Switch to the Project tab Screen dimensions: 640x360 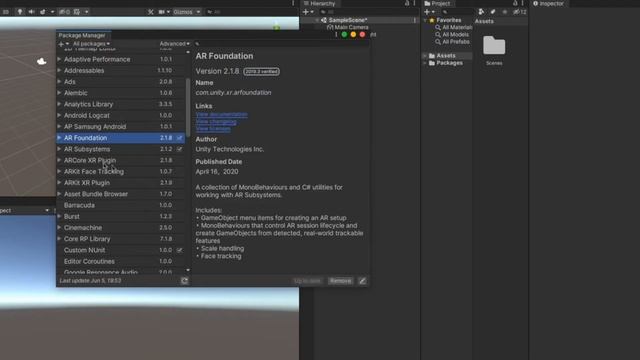[x=437, y=4]
